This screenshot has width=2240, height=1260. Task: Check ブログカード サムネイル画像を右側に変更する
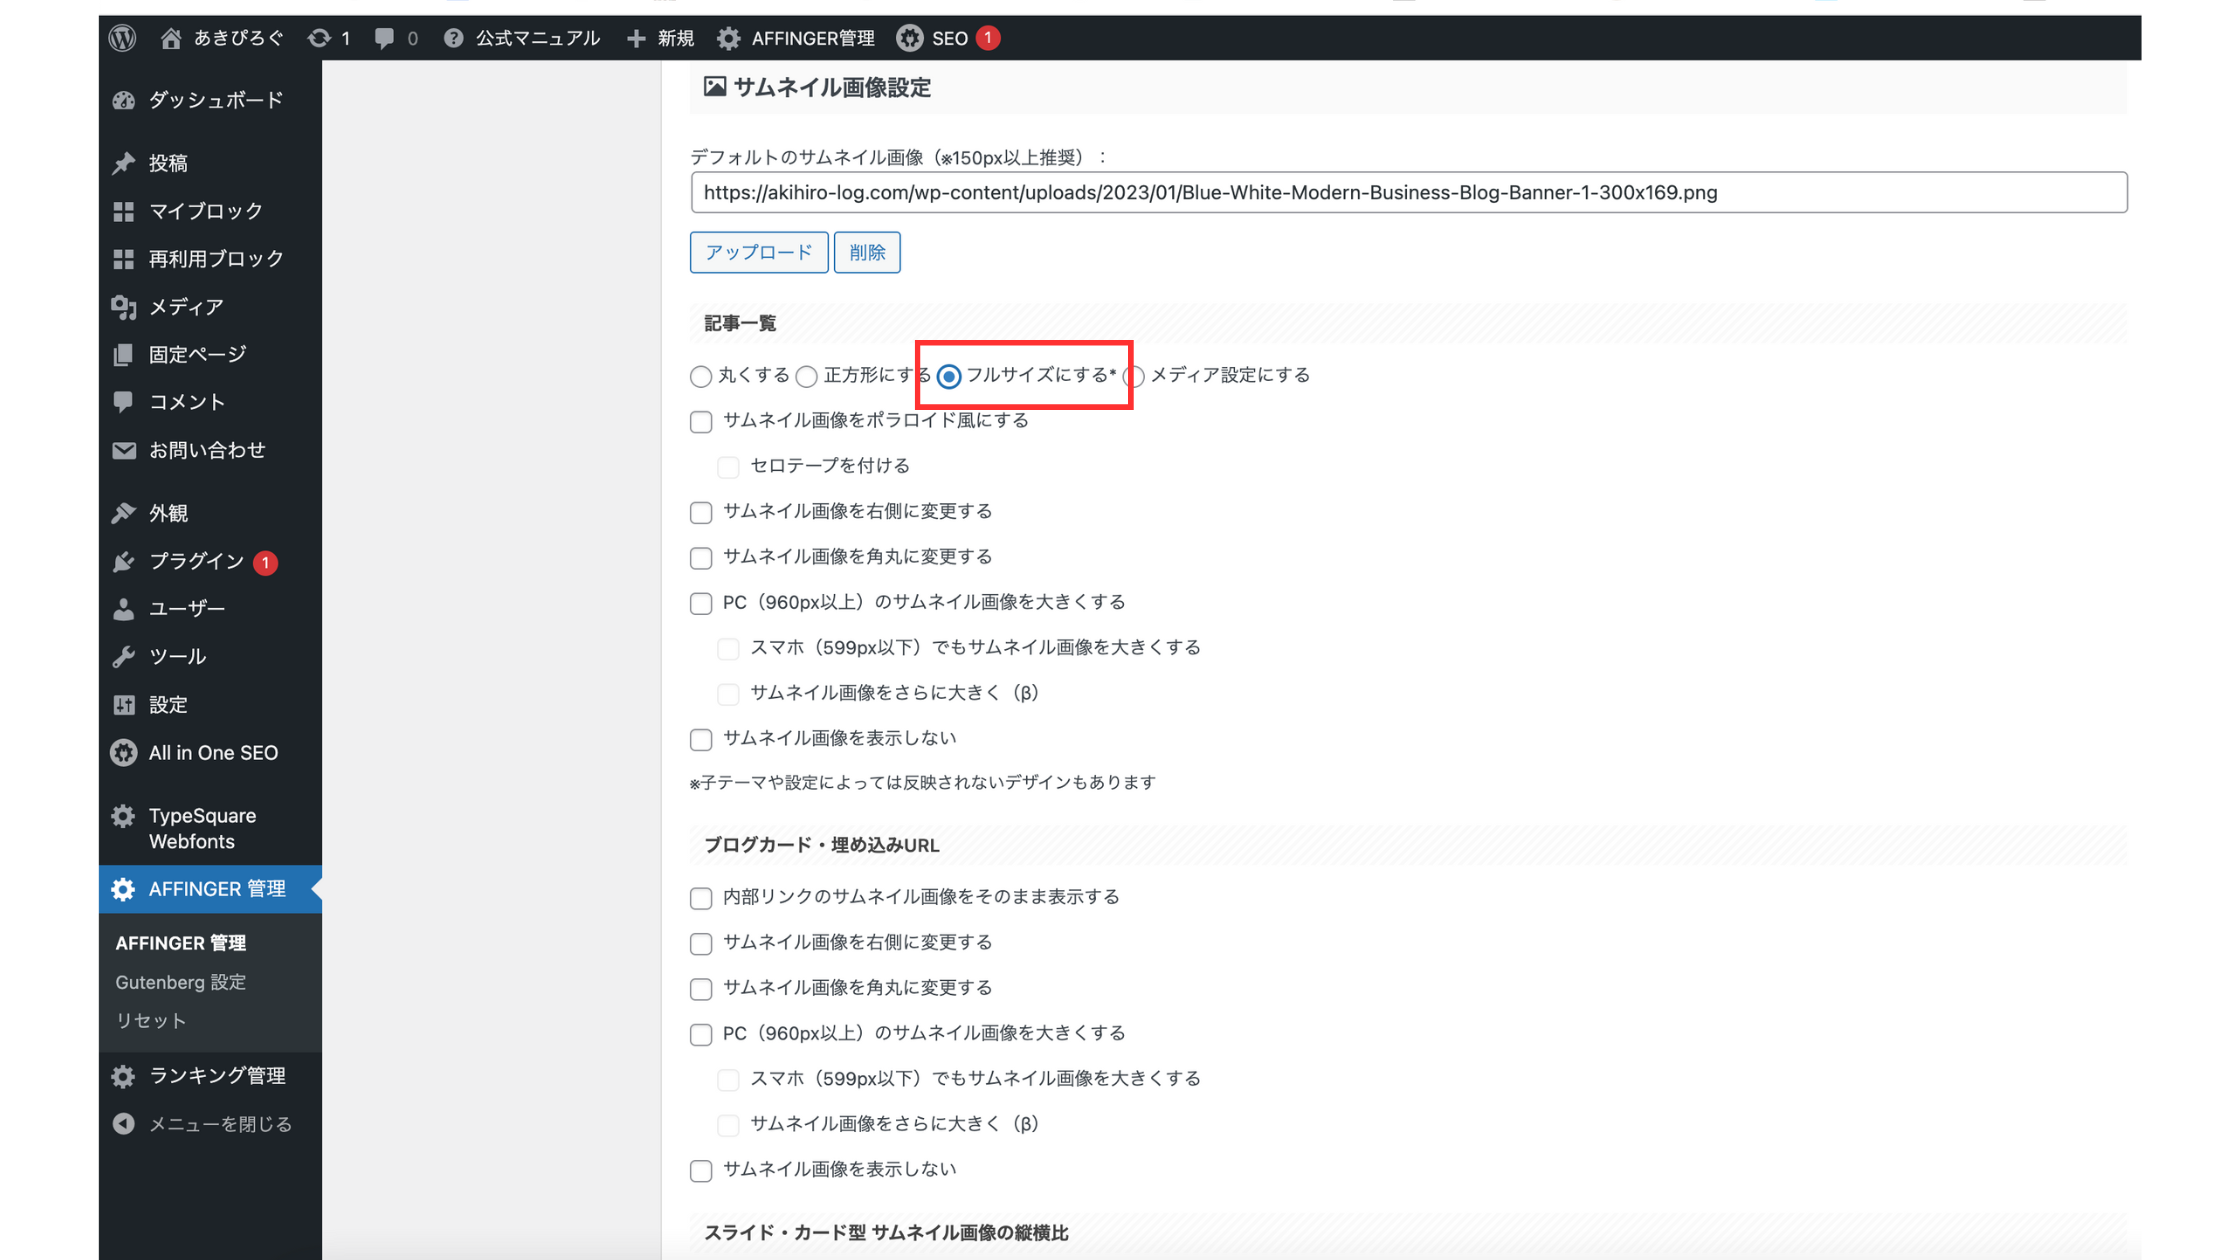pos(701,944)
